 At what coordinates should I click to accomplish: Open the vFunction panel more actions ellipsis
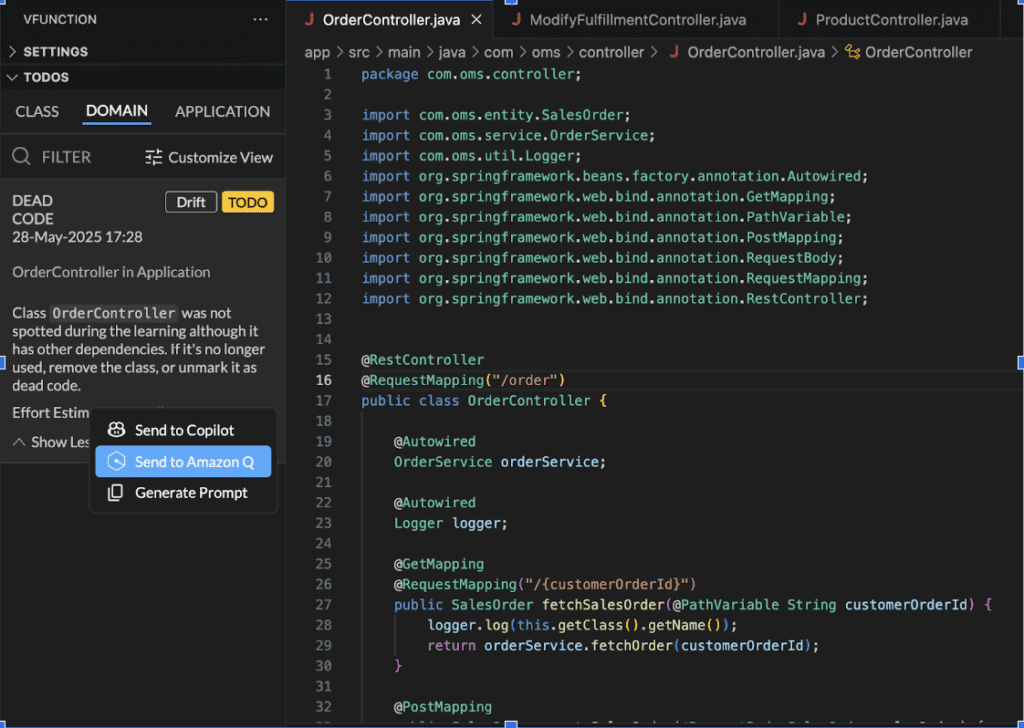click(x=260, y=20)
